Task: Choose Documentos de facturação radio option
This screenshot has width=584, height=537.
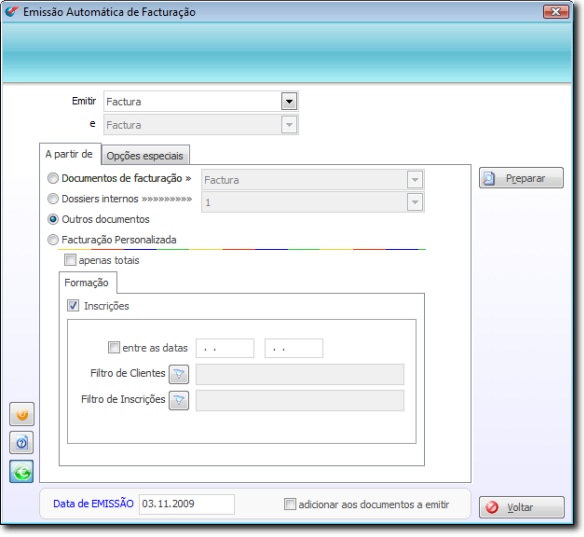Action: coord(53,178)
